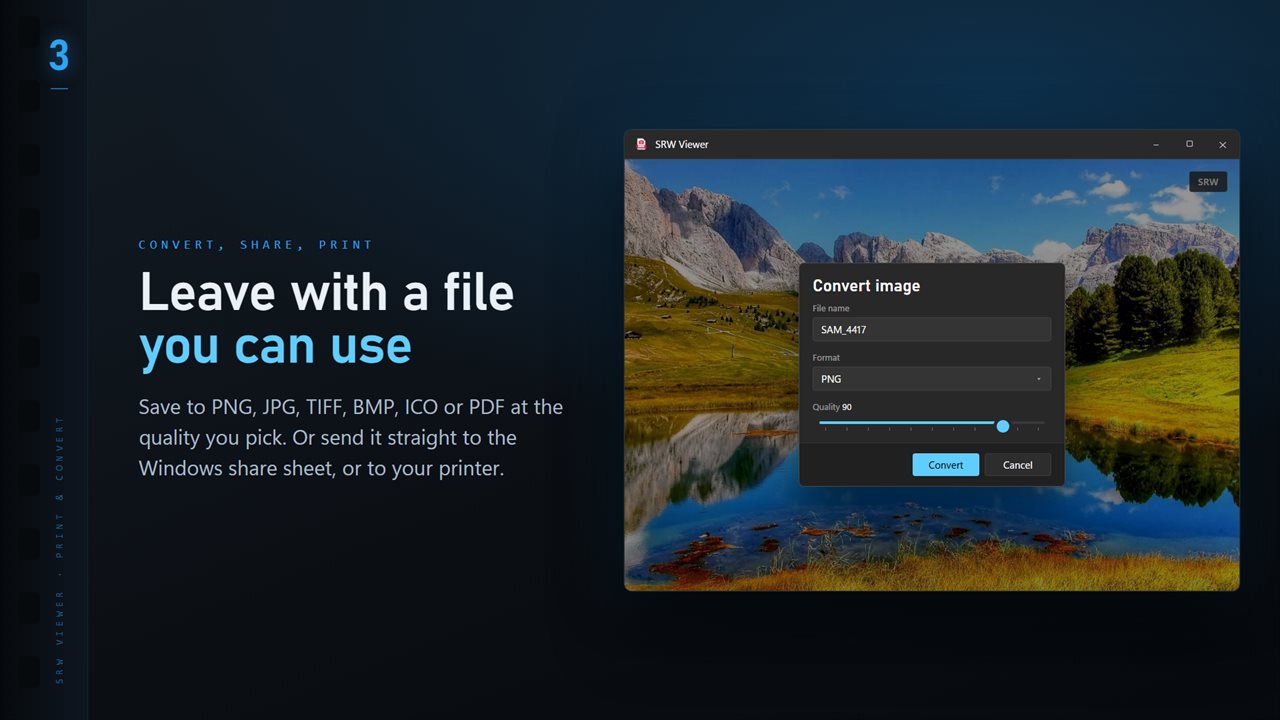Maximize the SRW Viewer window
This screenshot has height=720, width=1280.
point(1189,144)
